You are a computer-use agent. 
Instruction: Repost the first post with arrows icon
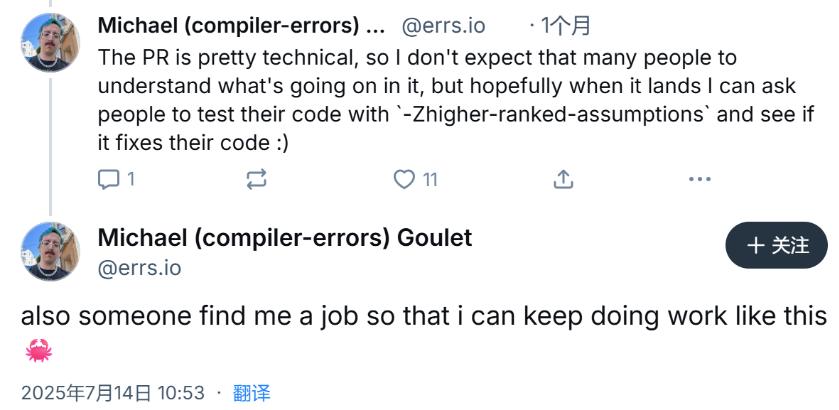tap(256, 179)
